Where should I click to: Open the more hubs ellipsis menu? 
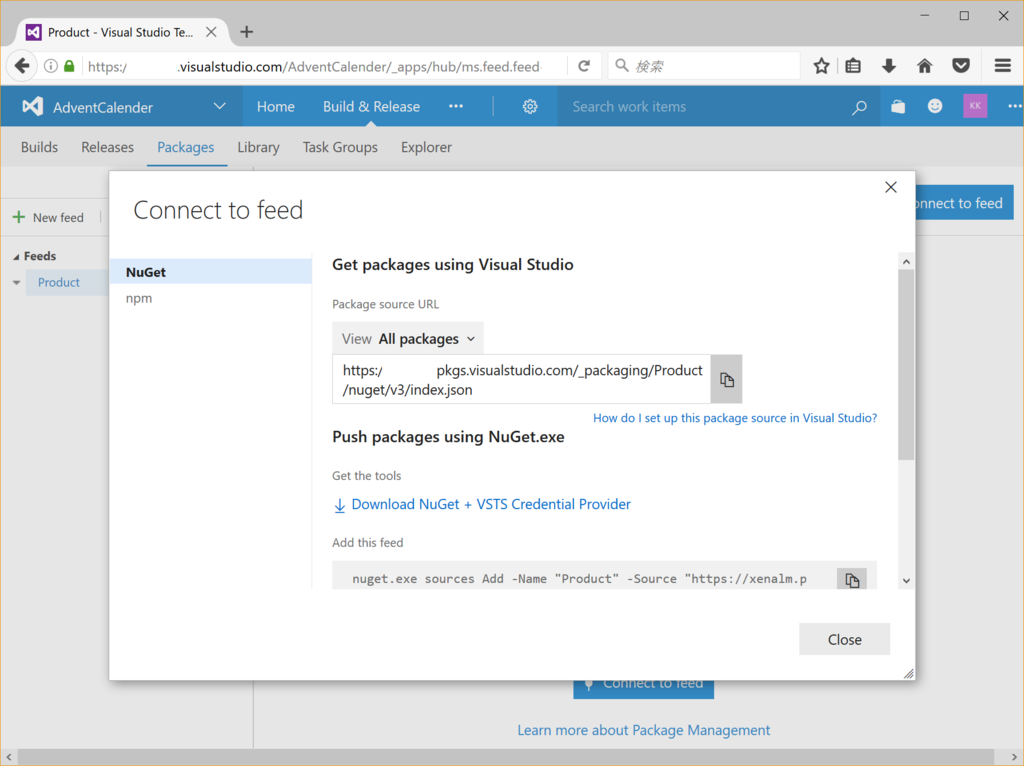(456, 106)
